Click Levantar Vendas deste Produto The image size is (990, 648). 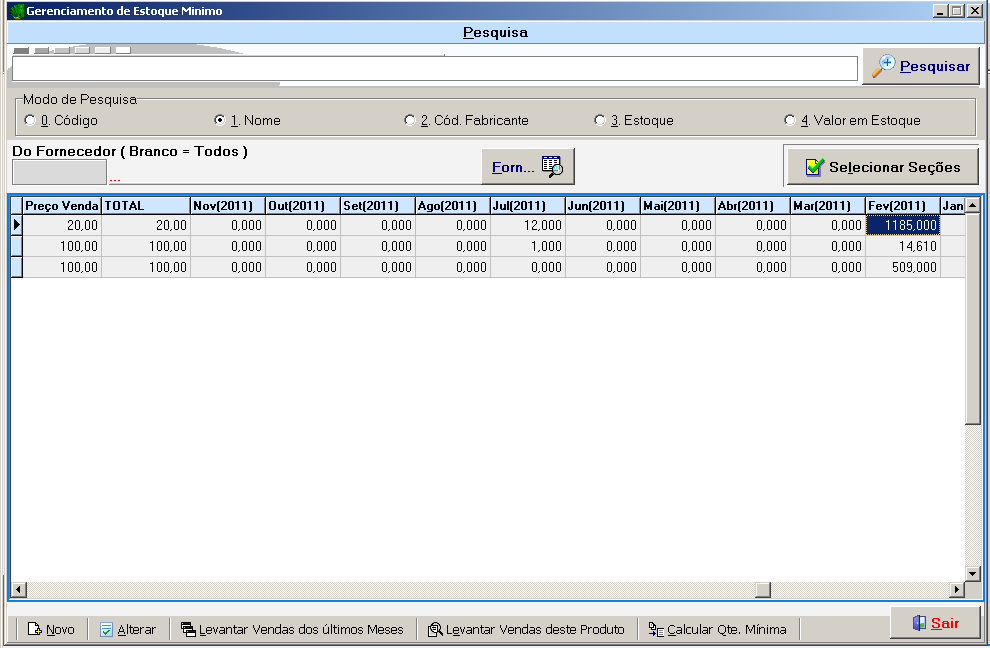(525, 629)
